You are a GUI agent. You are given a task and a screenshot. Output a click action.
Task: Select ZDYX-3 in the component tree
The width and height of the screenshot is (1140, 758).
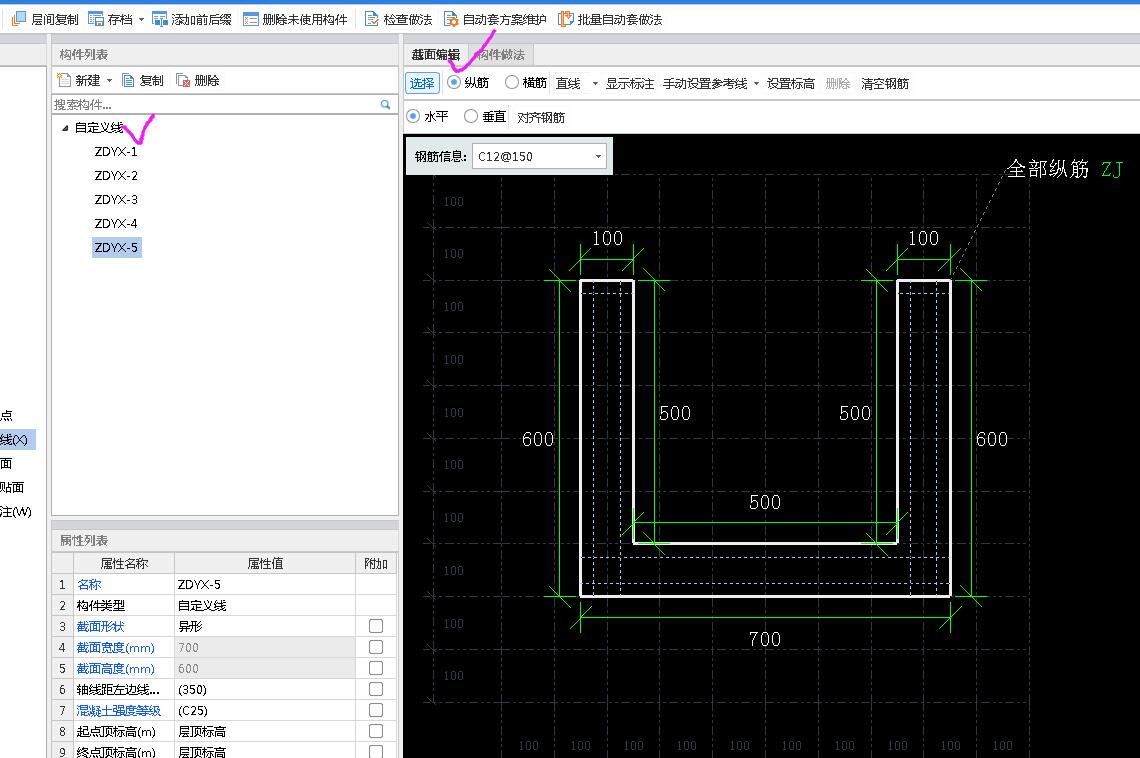coord(116,199)
